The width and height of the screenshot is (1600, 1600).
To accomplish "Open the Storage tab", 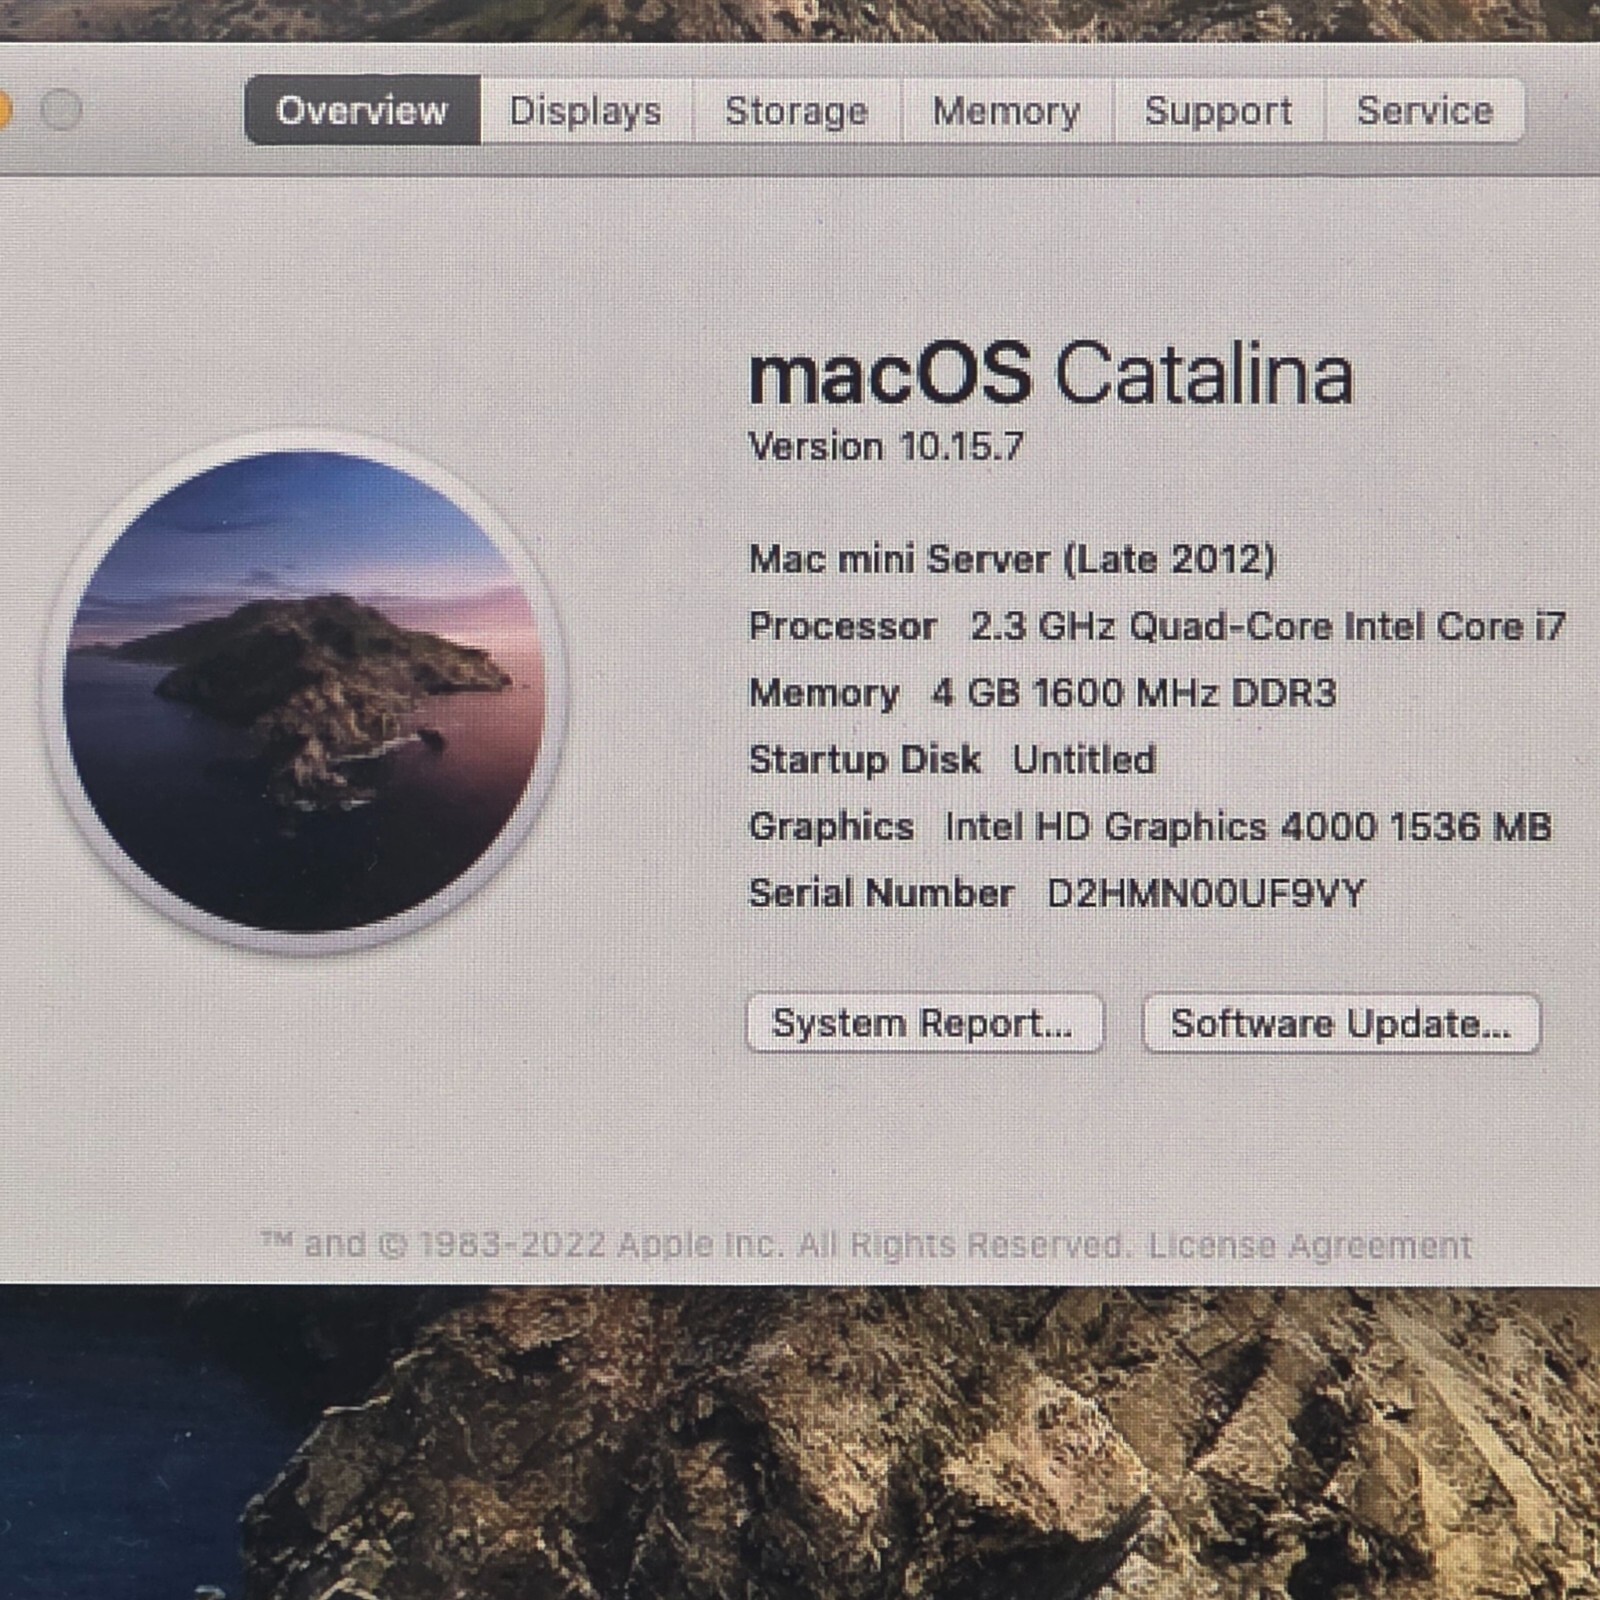I will (x=797, y=110).
